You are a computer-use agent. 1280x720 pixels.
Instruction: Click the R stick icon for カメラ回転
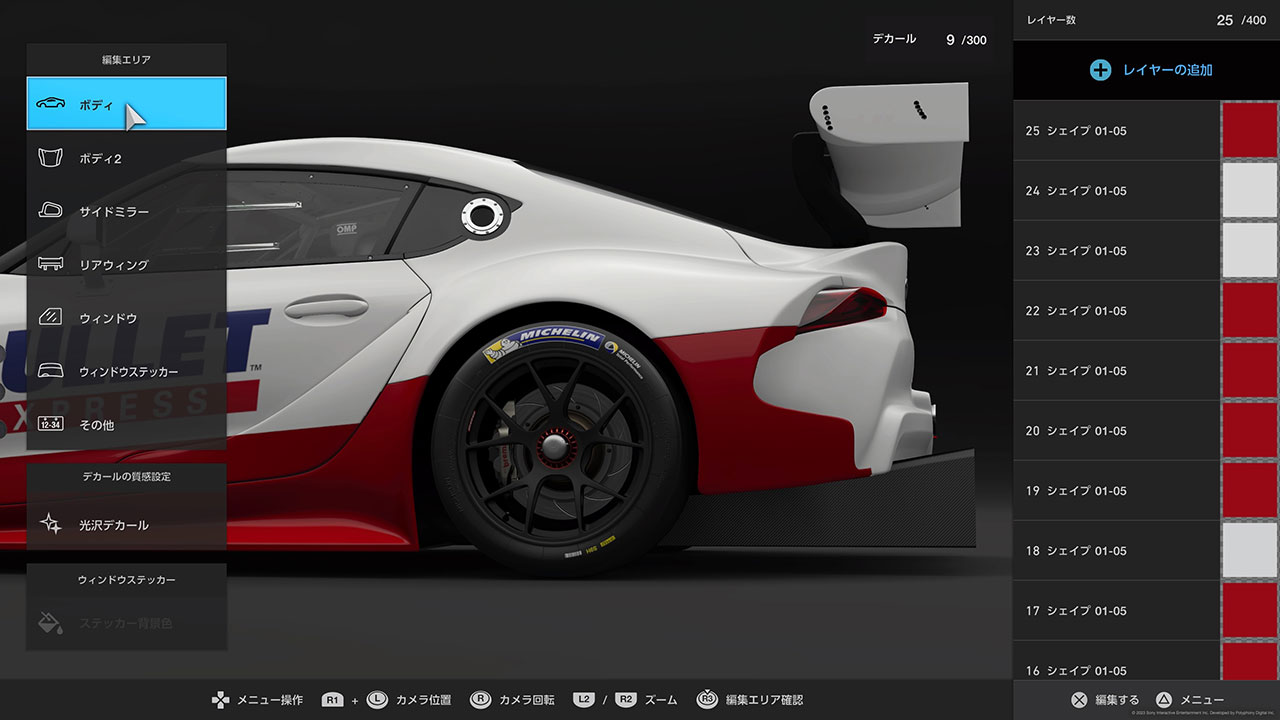(x=480, y=700)
